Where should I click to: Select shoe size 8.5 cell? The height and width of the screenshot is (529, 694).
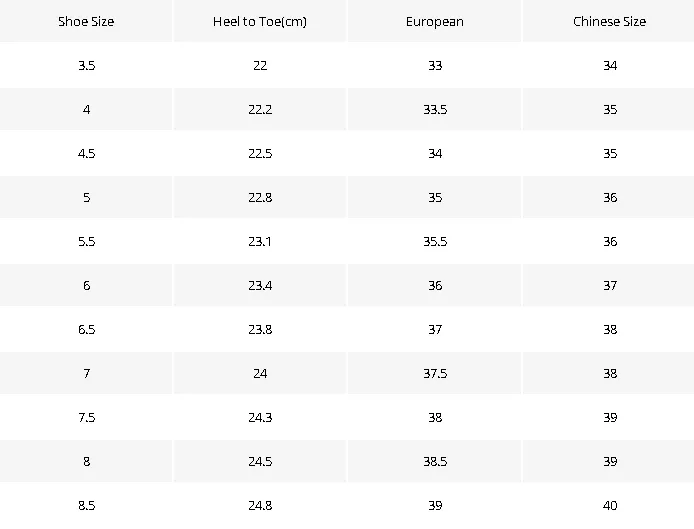click(x=86, y=505)
